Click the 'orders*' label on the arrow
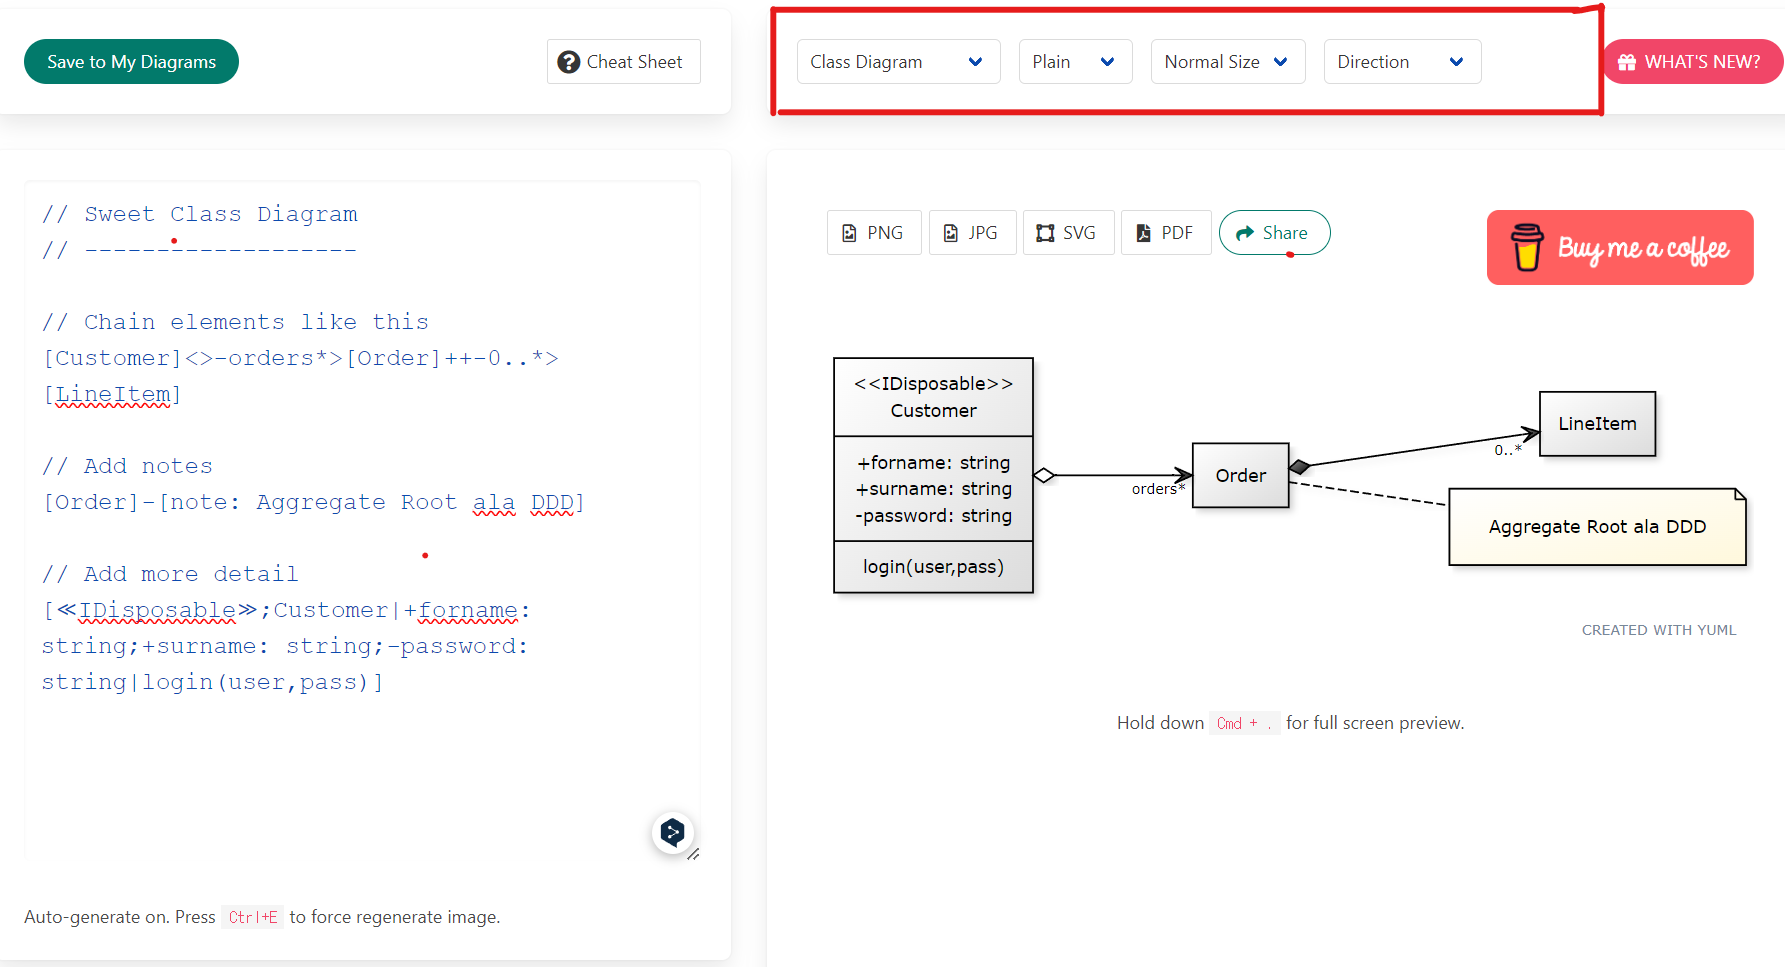This screenshot has height=967, width=1785. [1158, 489]
